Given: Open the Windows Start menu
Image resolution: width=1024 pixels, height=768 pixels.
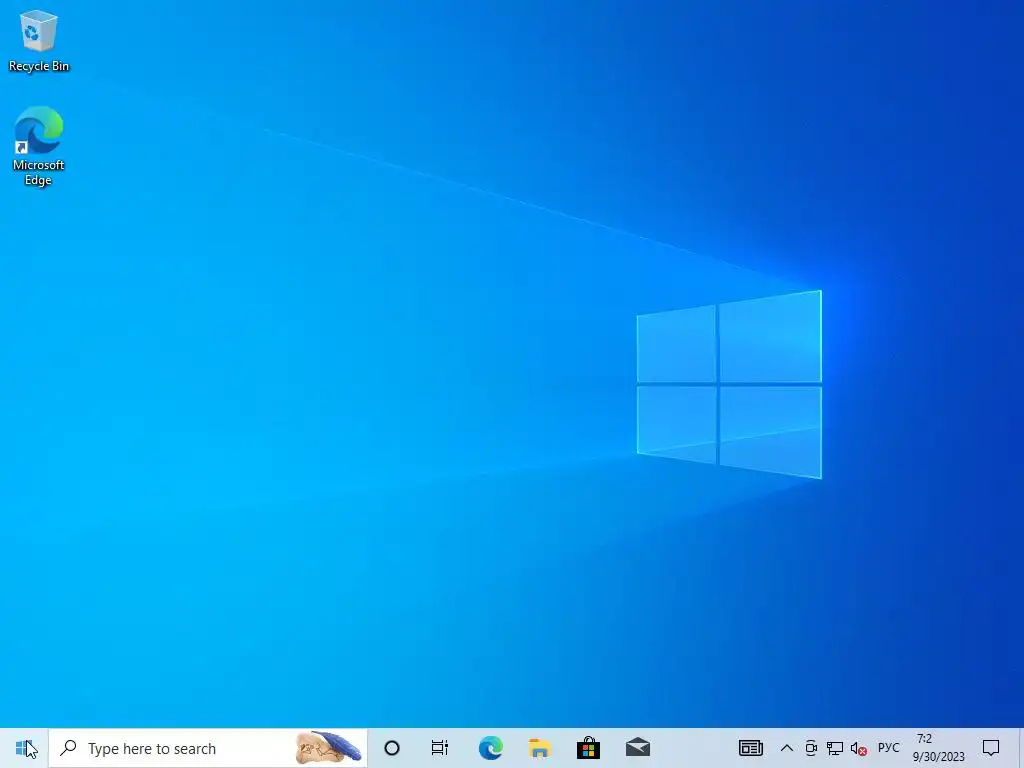Looking at the screenshot, I should click(x=24, y=748).
